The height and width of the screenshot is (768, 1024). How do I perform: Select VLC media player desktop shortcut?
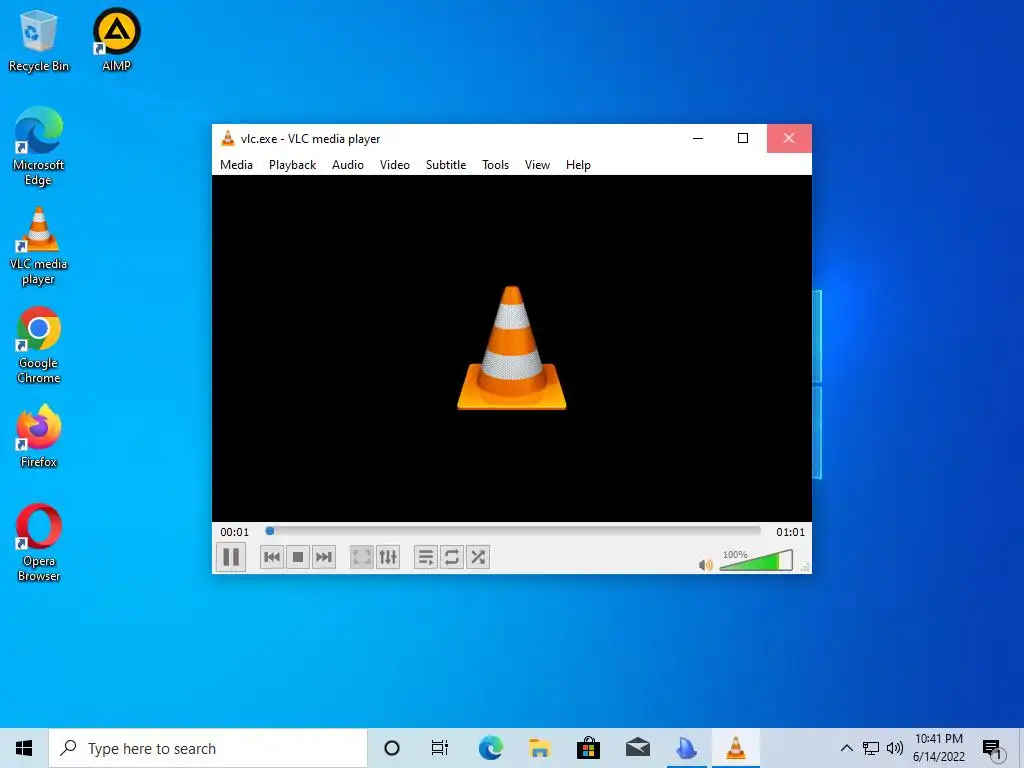tap(39, 246)
